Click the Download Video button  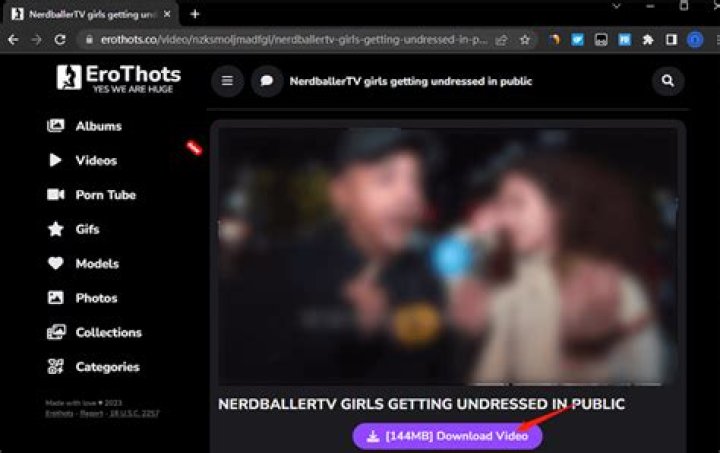point(447,436)
